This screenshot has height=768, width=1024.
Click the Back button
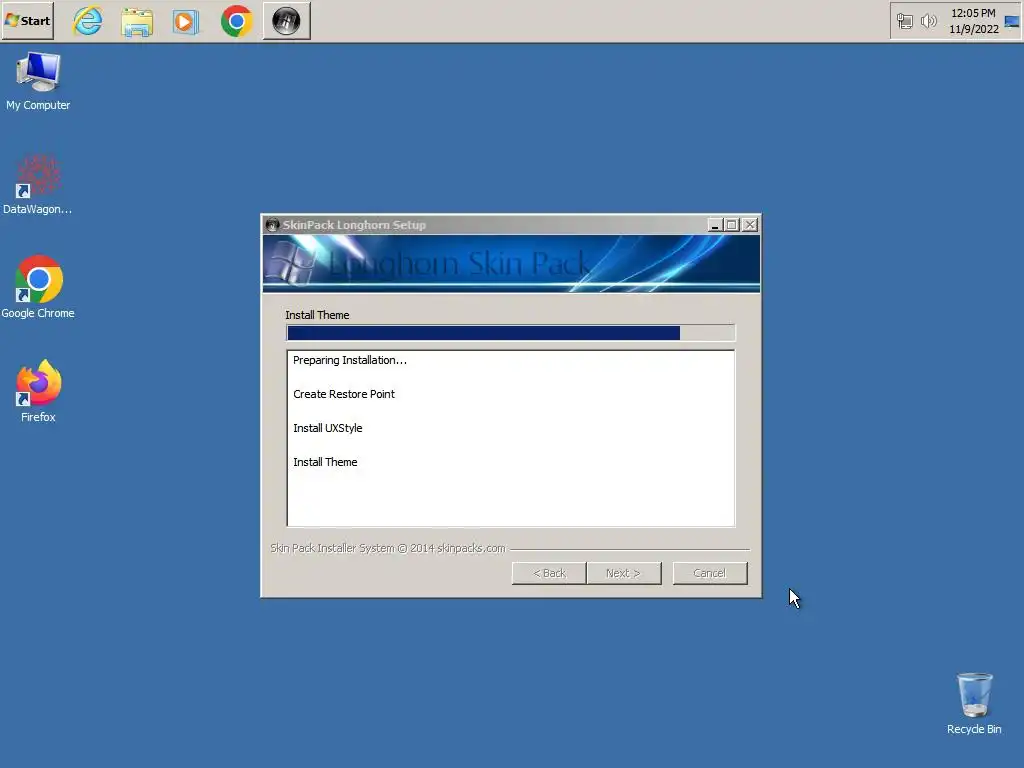(549, 573)
